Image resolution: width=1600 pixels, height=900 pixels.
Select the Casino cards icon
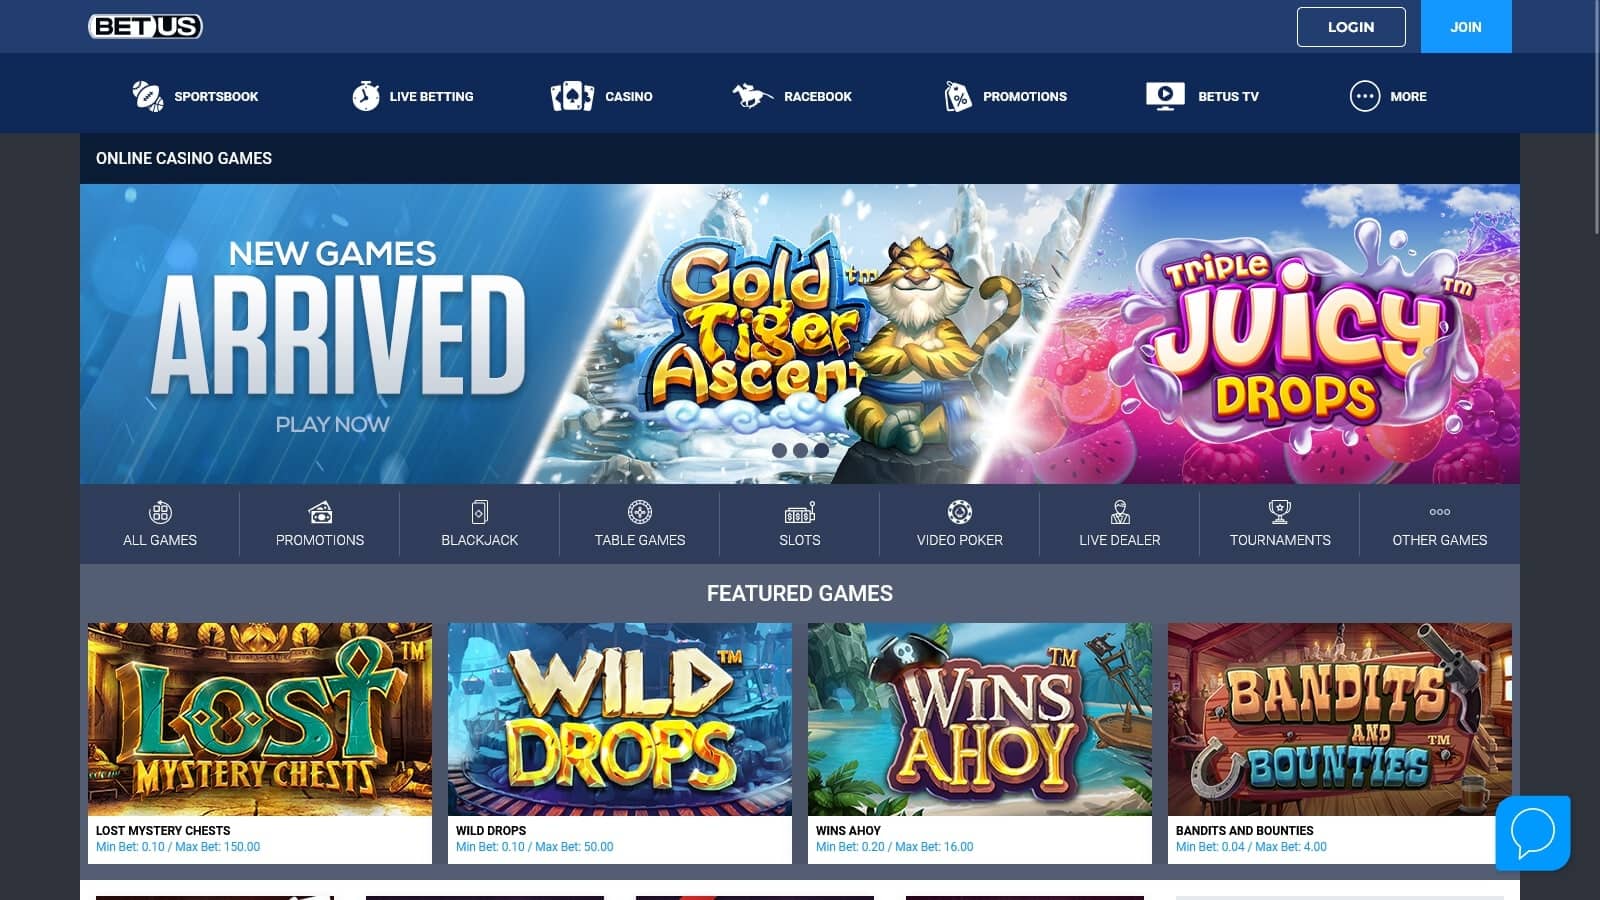[572, 96]
